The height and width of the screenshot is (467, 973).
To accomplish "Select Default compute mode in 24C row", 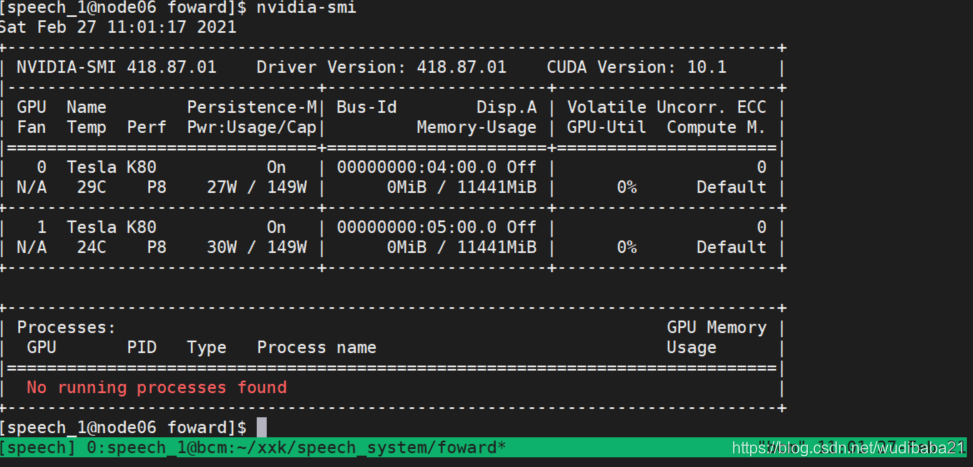I will click(732, 247).
